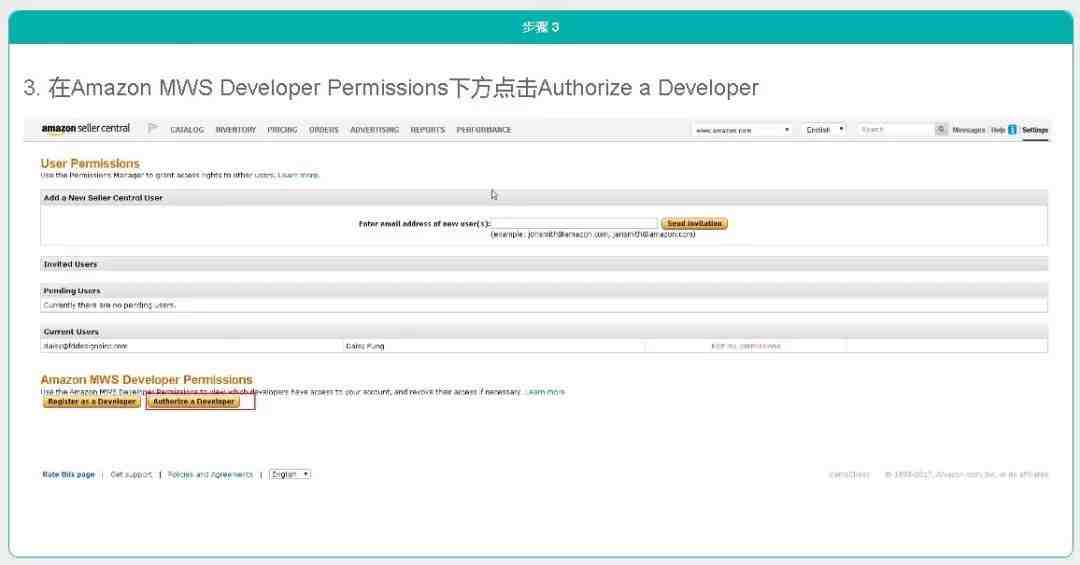Click the Send invitation button

pyautogui.click(x=694, y=223)
